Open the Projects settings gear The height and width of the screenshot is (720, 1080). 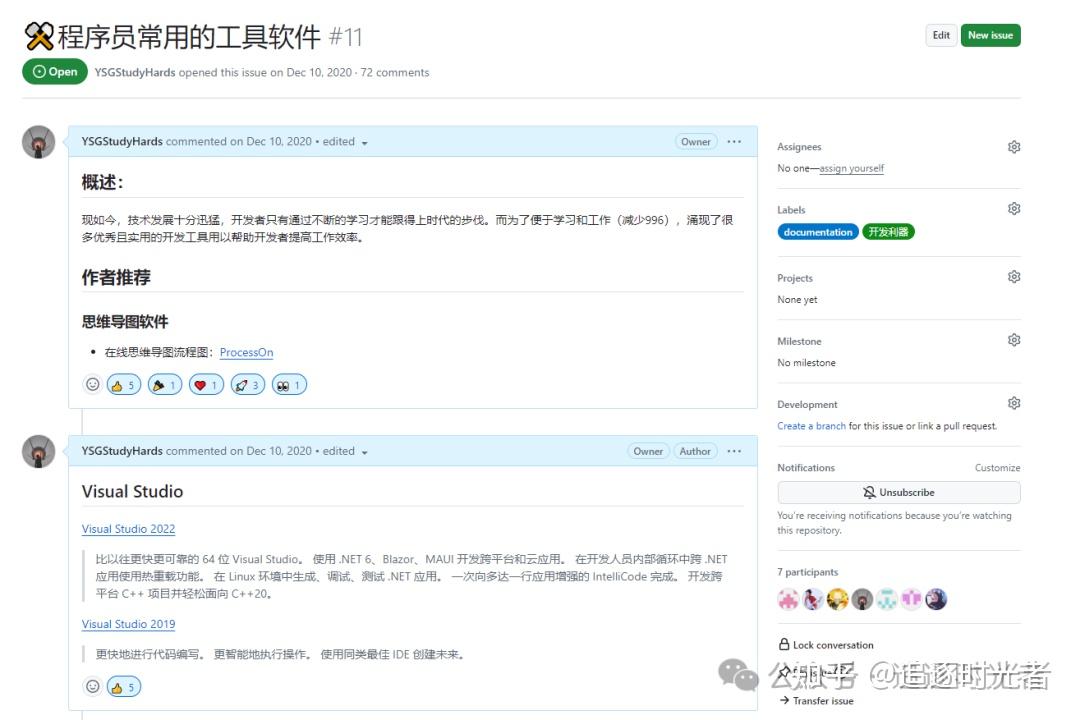pos(1014,276)
